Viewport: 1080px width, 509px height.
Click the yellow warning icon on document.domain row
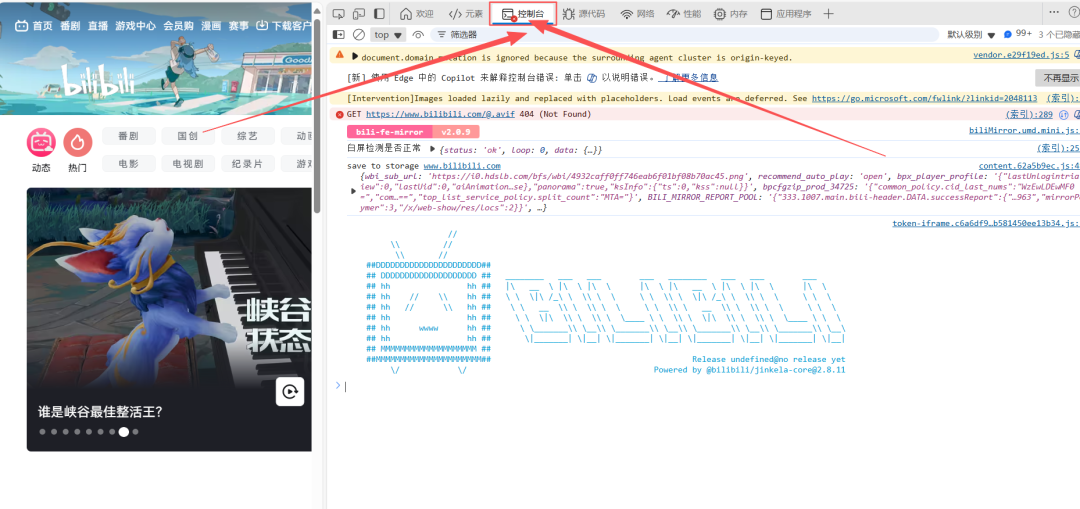339,56
